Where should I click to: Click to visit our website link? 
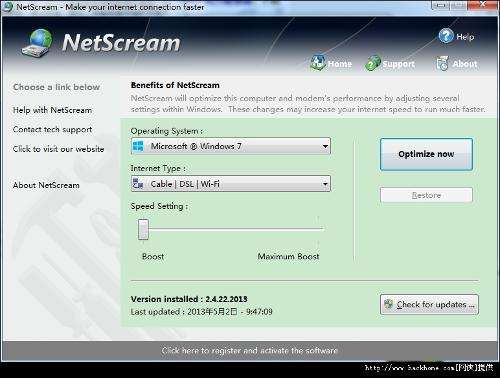pyautogui.click(x=58, y=149)
